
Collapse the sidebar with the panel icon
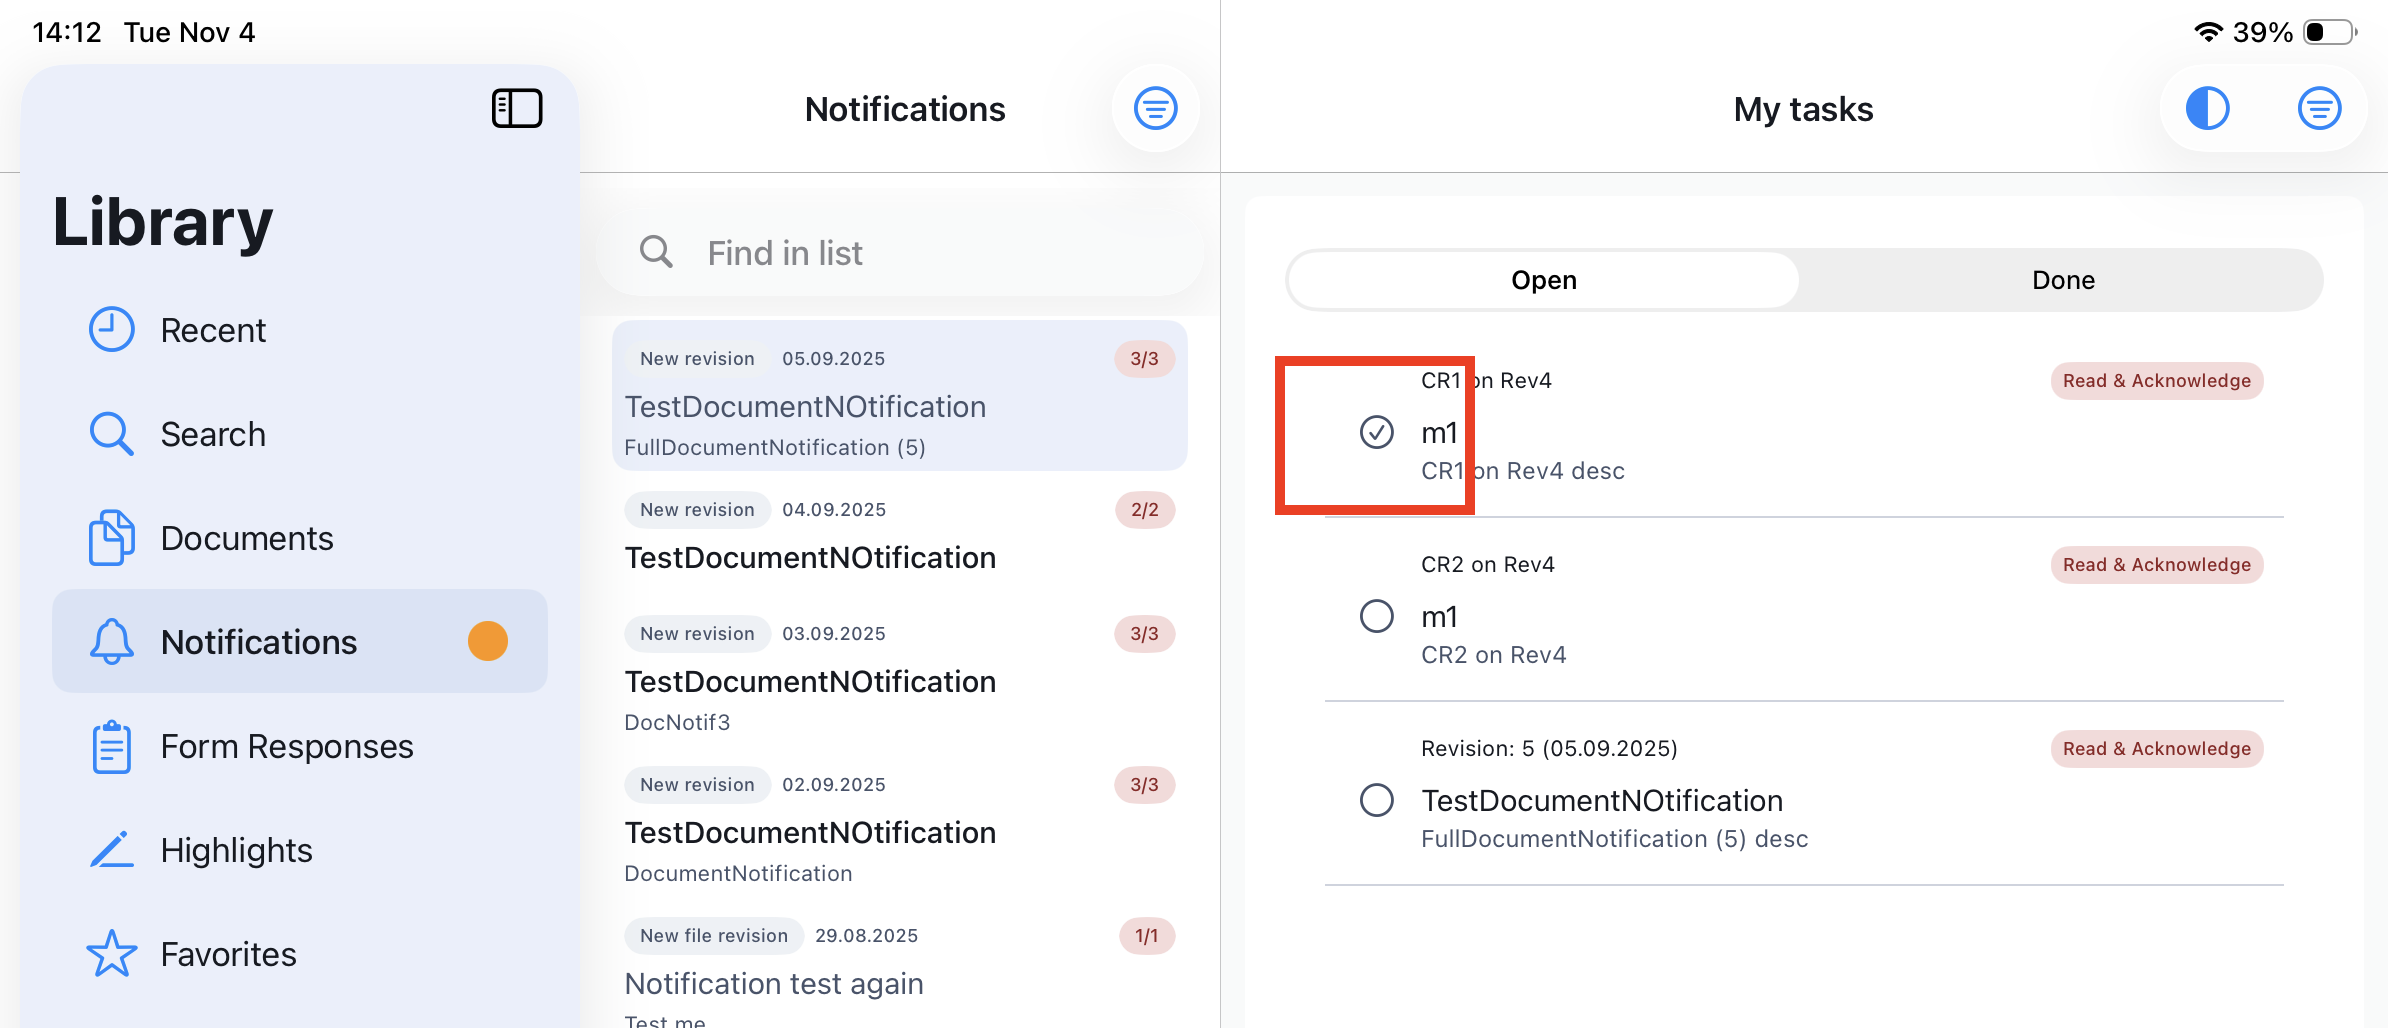click(x=516, y=108)
